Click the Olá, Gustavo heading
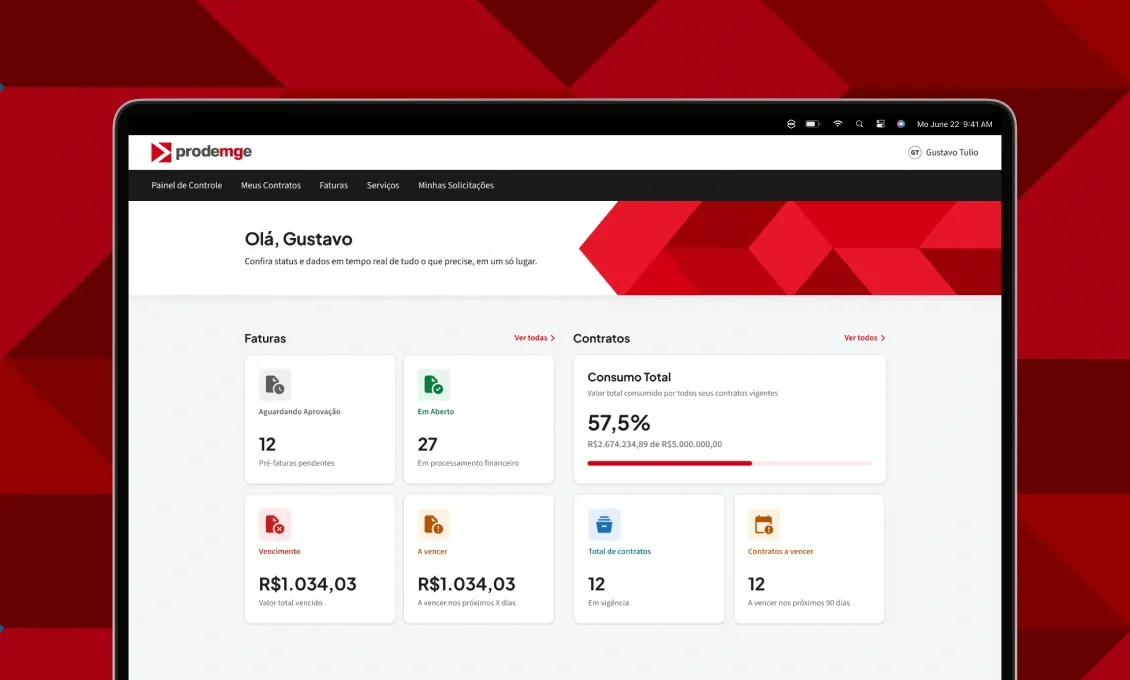Image resolution: width=1130 pixels, height=680 pixels. coord(298,239)
